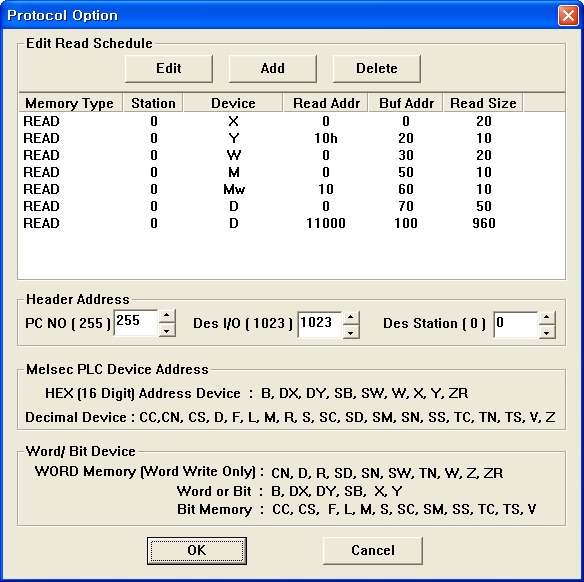Confirm the dialog with OK
The image size is (584, 582).
pyautogui.click(x=197, y=550)
